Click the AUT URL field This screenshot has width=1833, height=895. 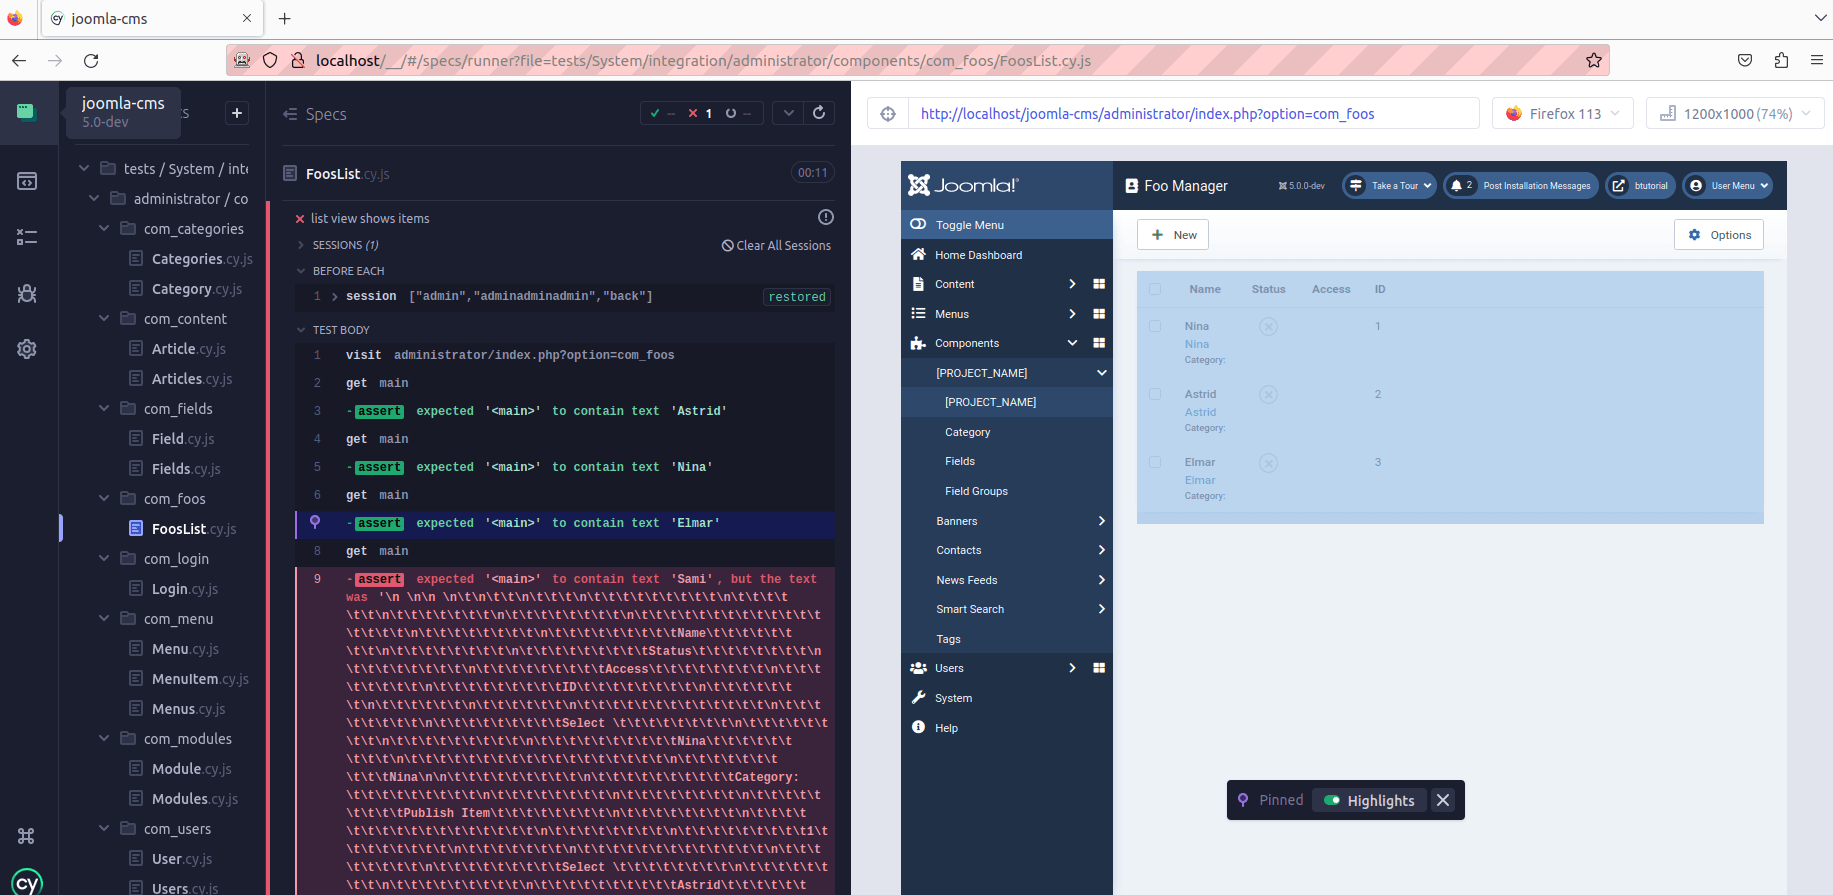pyautogui.click(x=1193, y=114)
